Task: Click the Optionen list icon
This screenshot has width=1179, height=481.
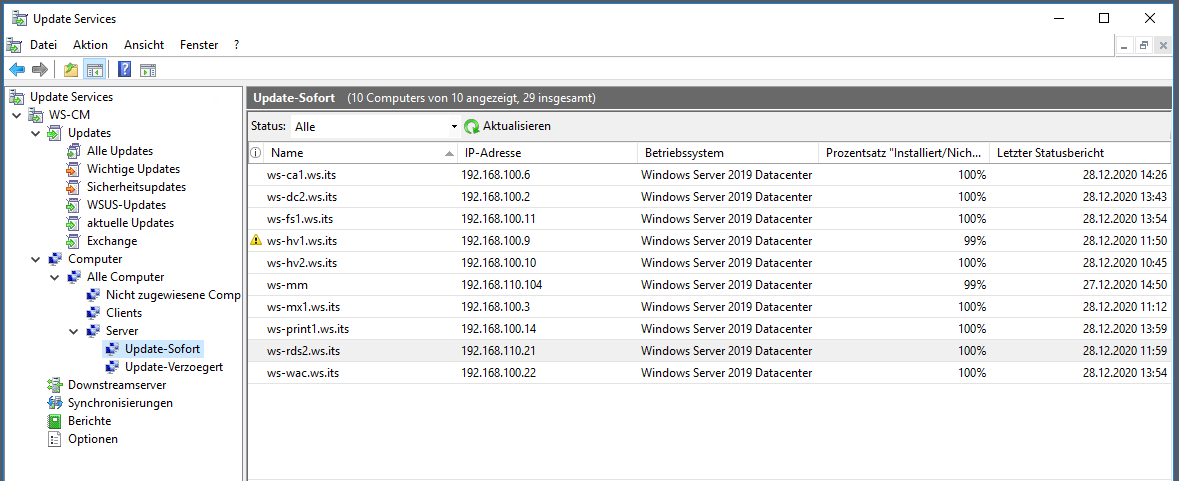Action: click(54, 439)
